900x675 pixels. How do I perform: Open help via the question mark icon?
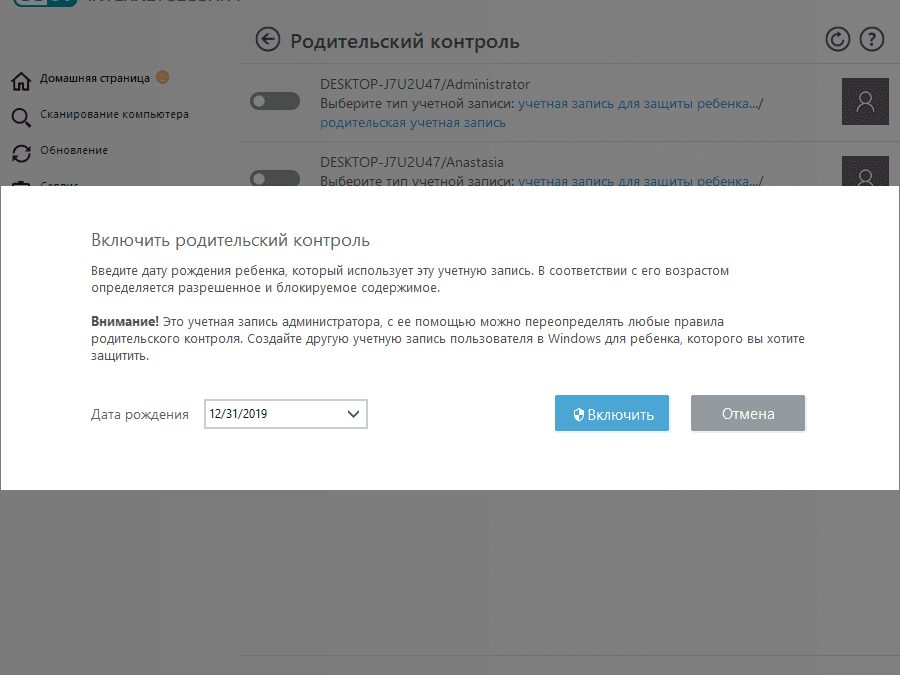(x=871, y=39)
